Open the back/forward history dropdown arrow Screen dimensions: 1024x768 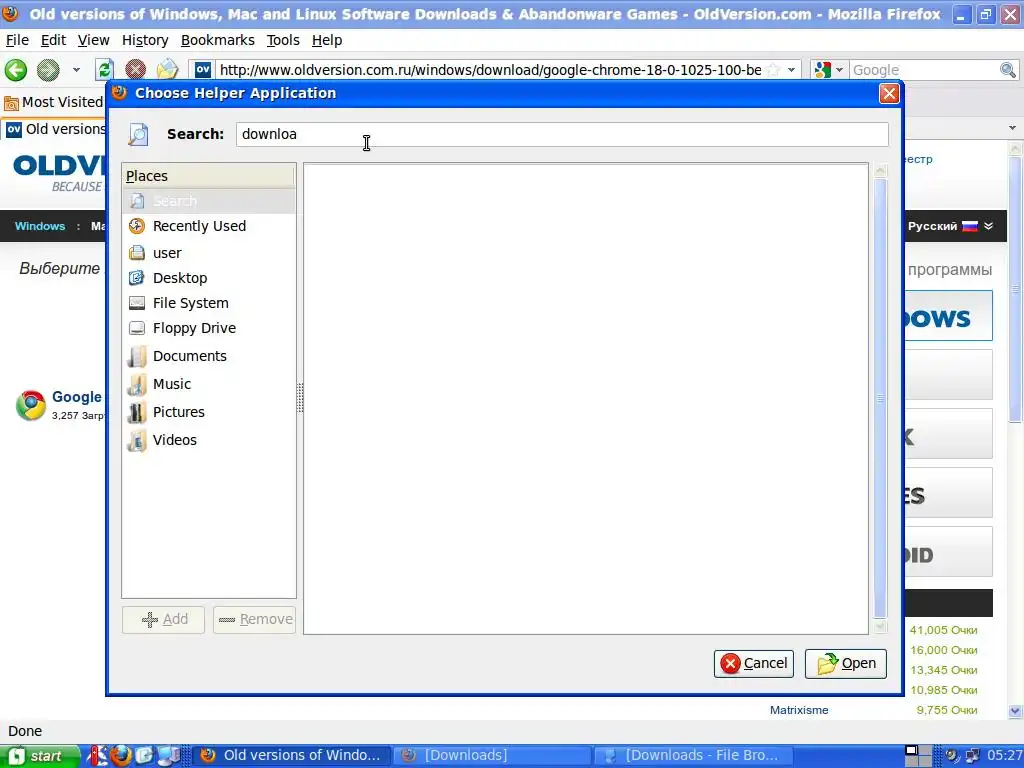(76, 70)
